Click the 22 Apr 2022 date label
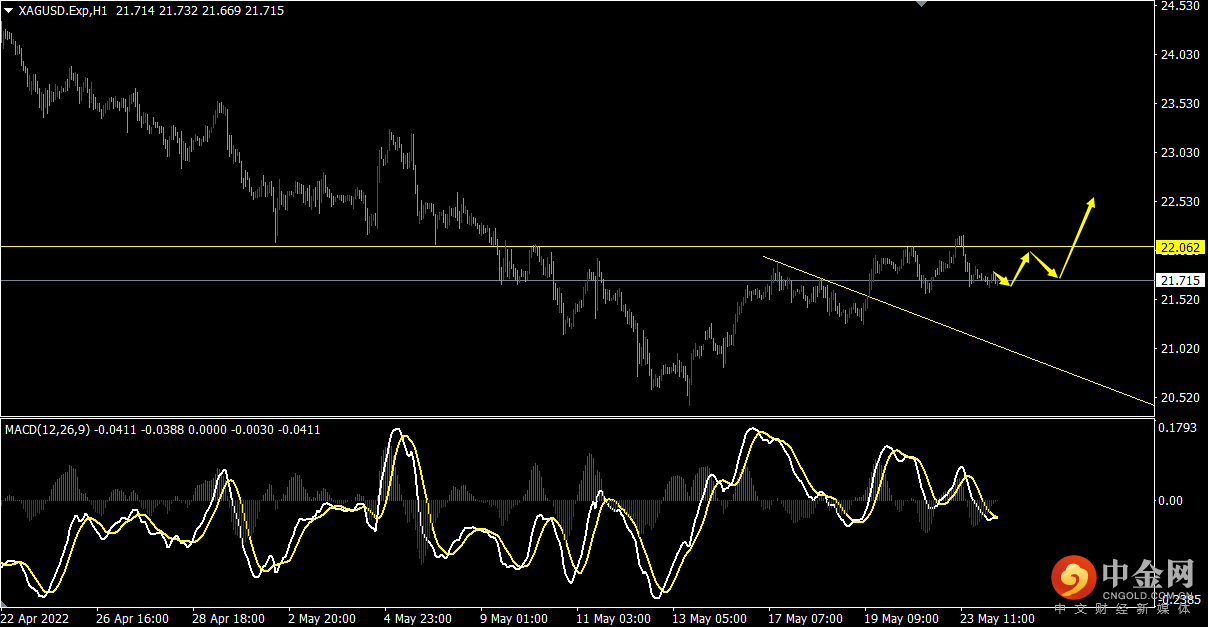 point(38,619)
